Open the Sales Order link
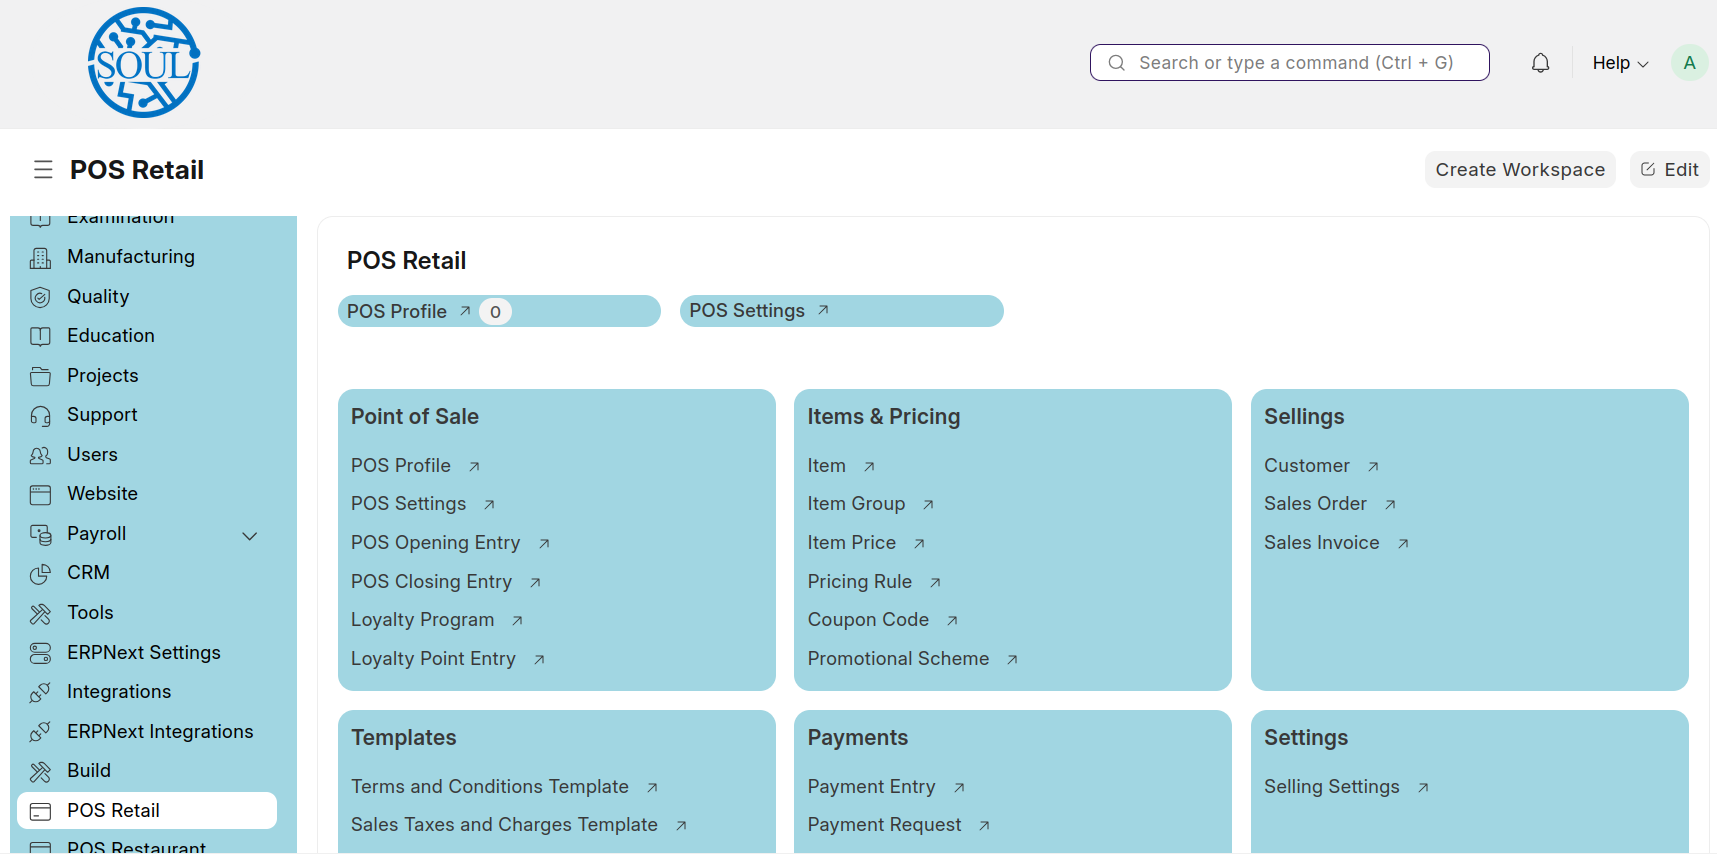Image resolution: width=1717 pixels, height=854 pixels. 1315,504
